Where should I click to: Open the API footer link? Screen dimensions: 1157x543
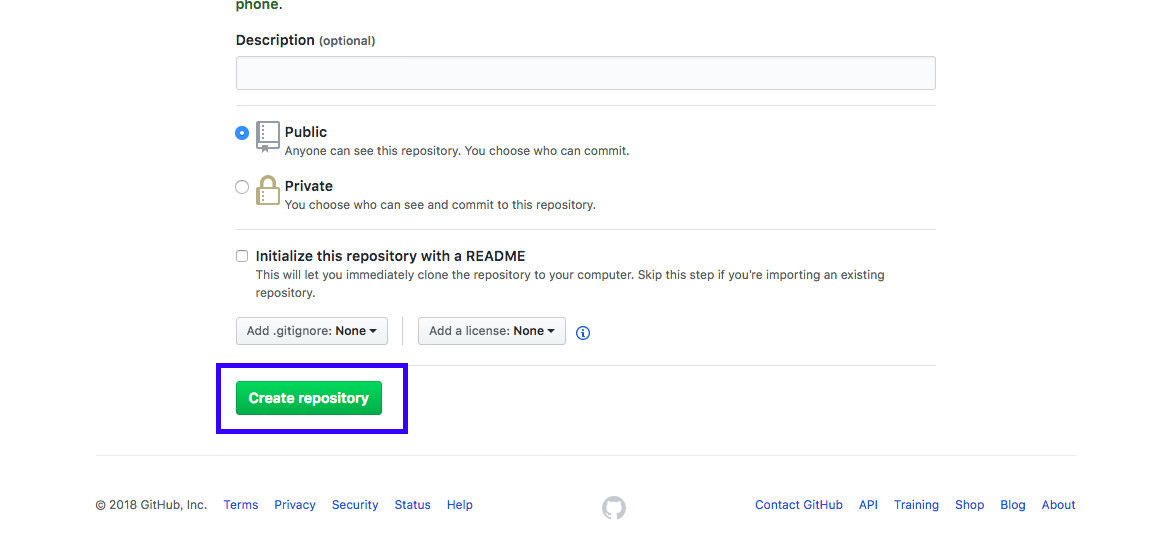point(868,505)
